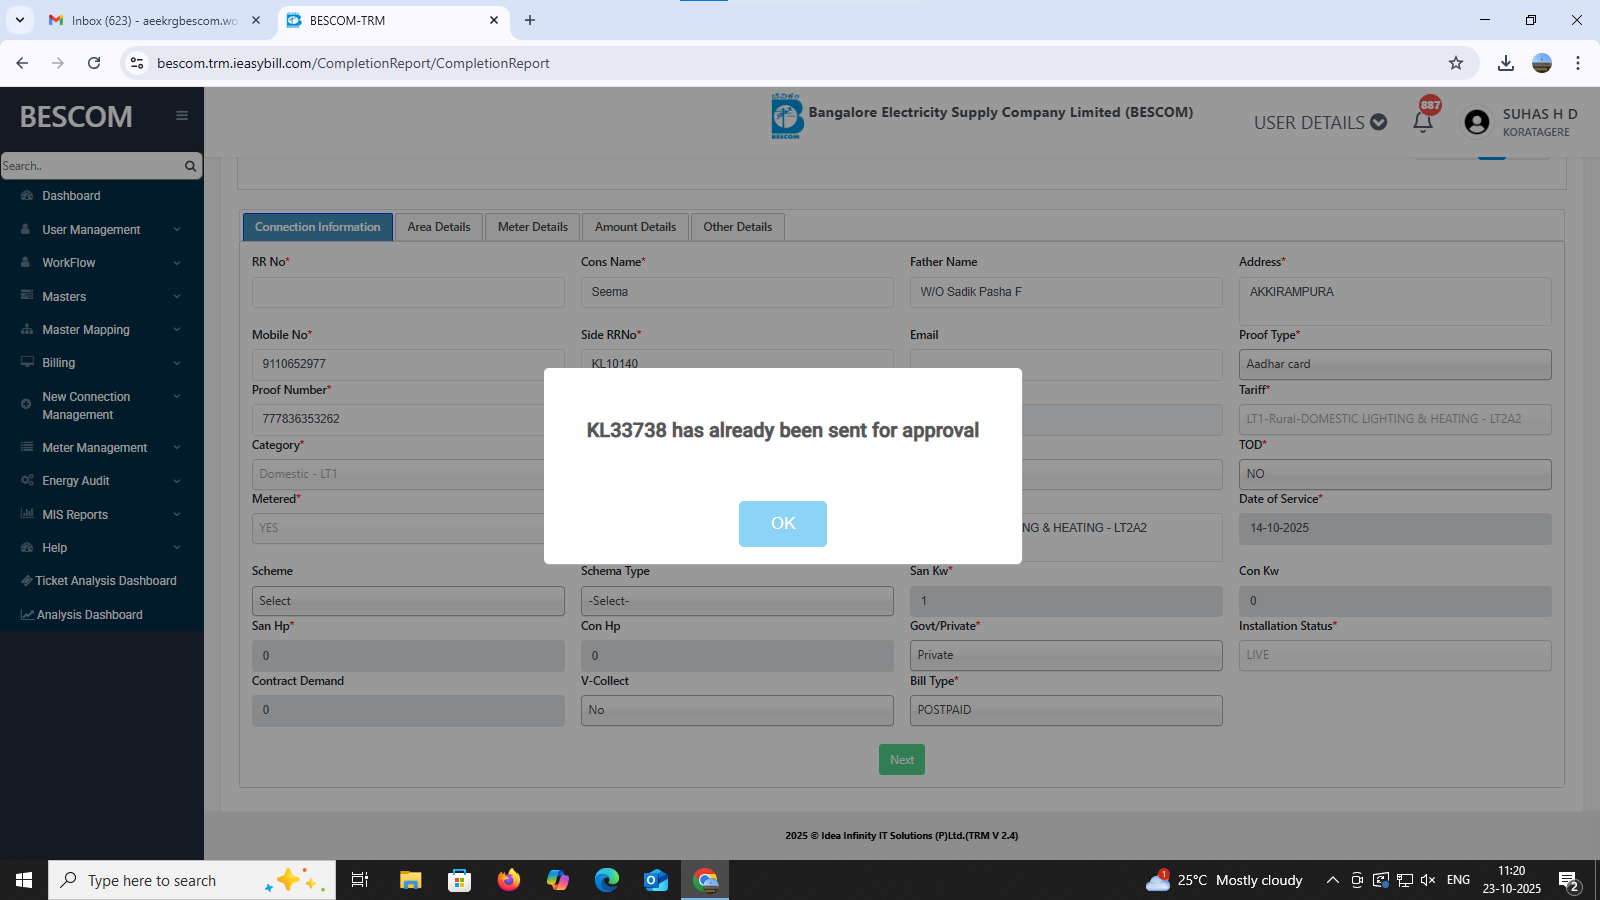This screenshot has width=1600, height=900.
Task: Open the Bill Type dropdown
Action: point(1066,710)
